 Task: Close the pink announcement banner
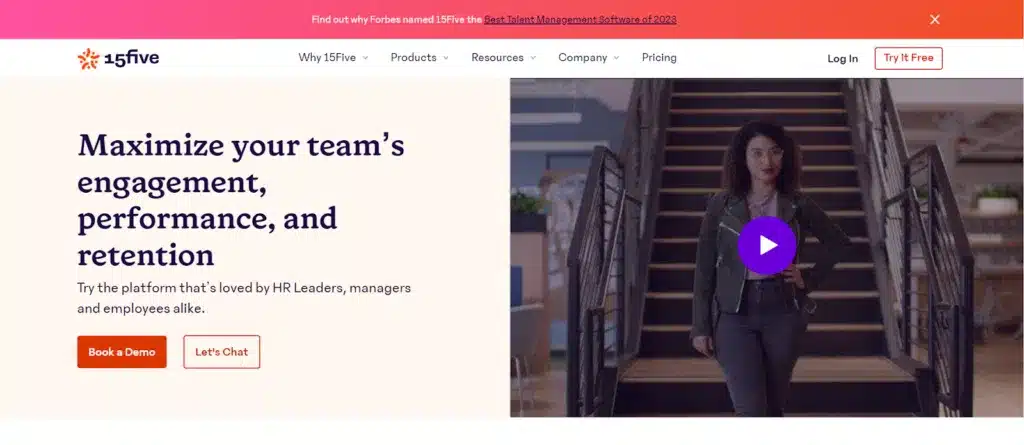935,20
